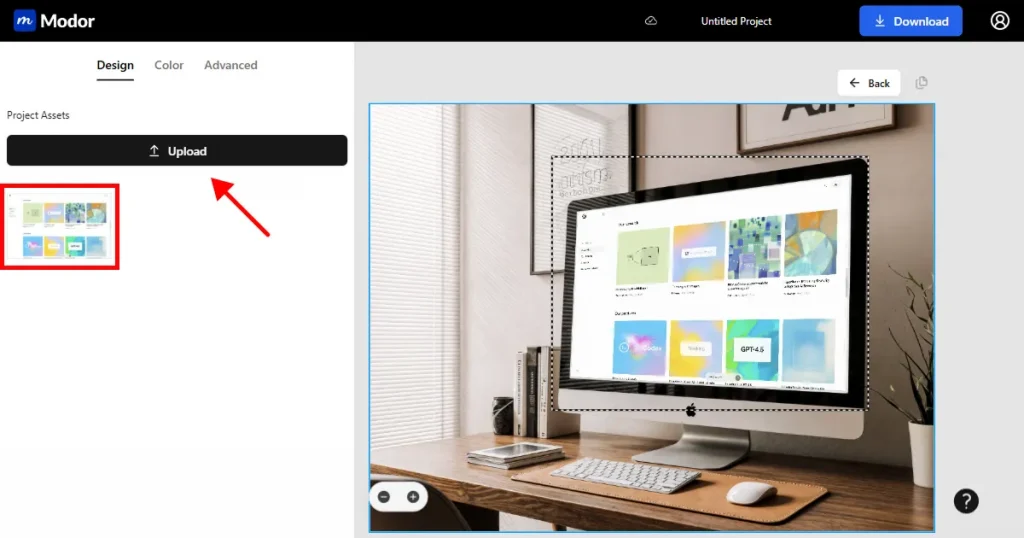Click the cloud sync status icon
The width and height of the screenshot is (1024, 538).
(651, 21)
